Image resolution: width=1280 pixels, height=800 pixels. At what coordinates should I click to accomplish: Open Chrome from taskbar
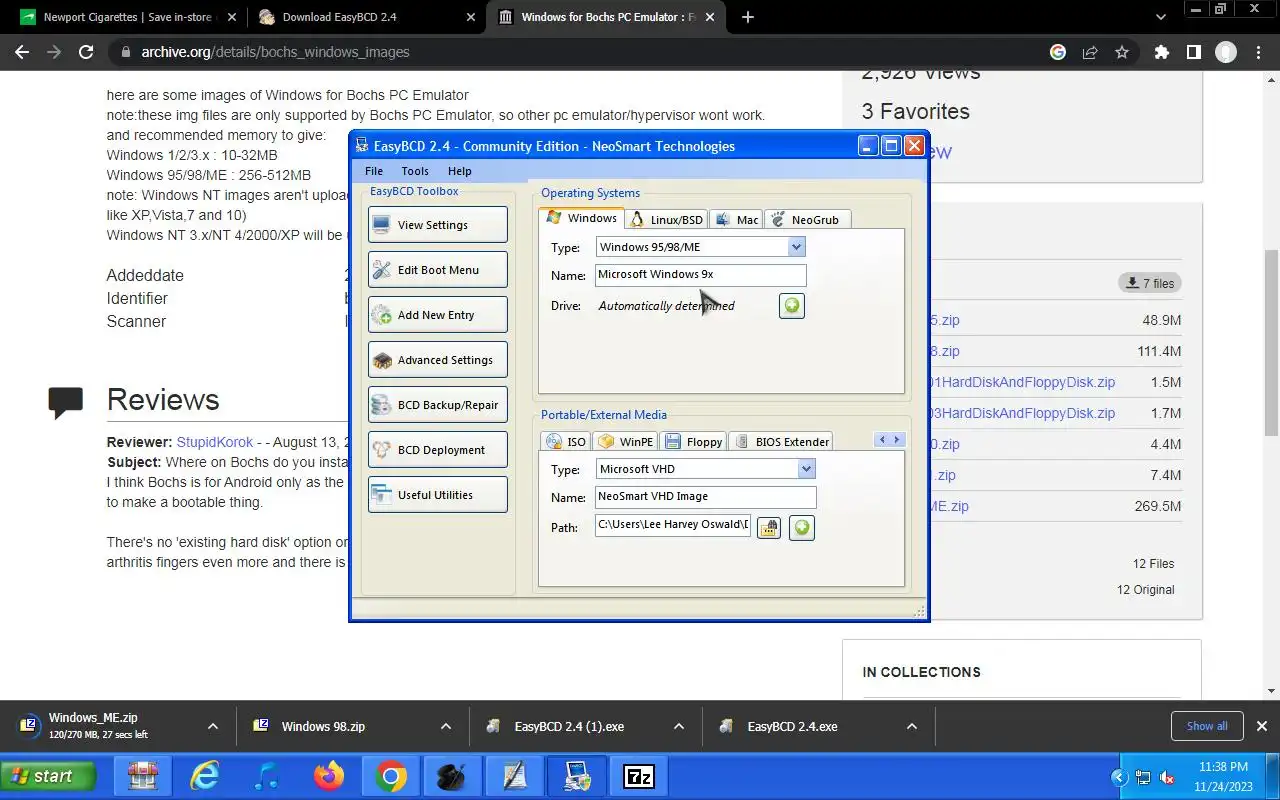[391, 776]
